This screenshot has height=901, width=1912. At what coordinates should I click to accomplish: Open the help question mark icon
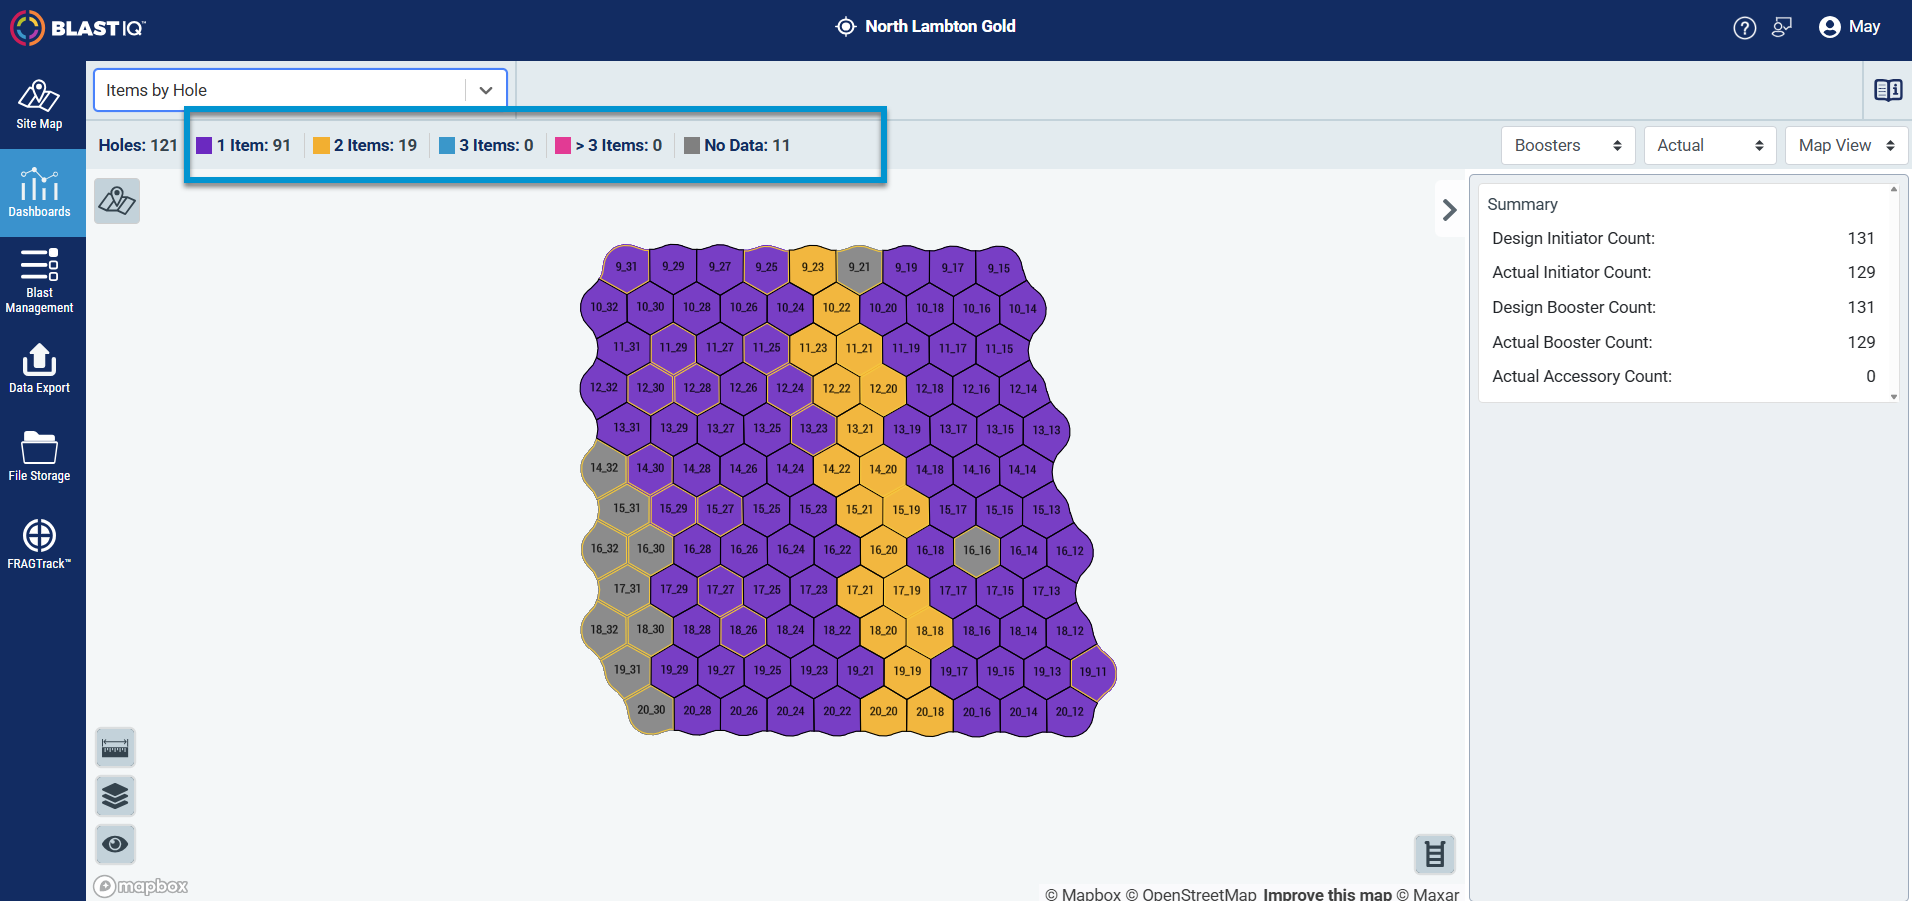[1744, 28]
